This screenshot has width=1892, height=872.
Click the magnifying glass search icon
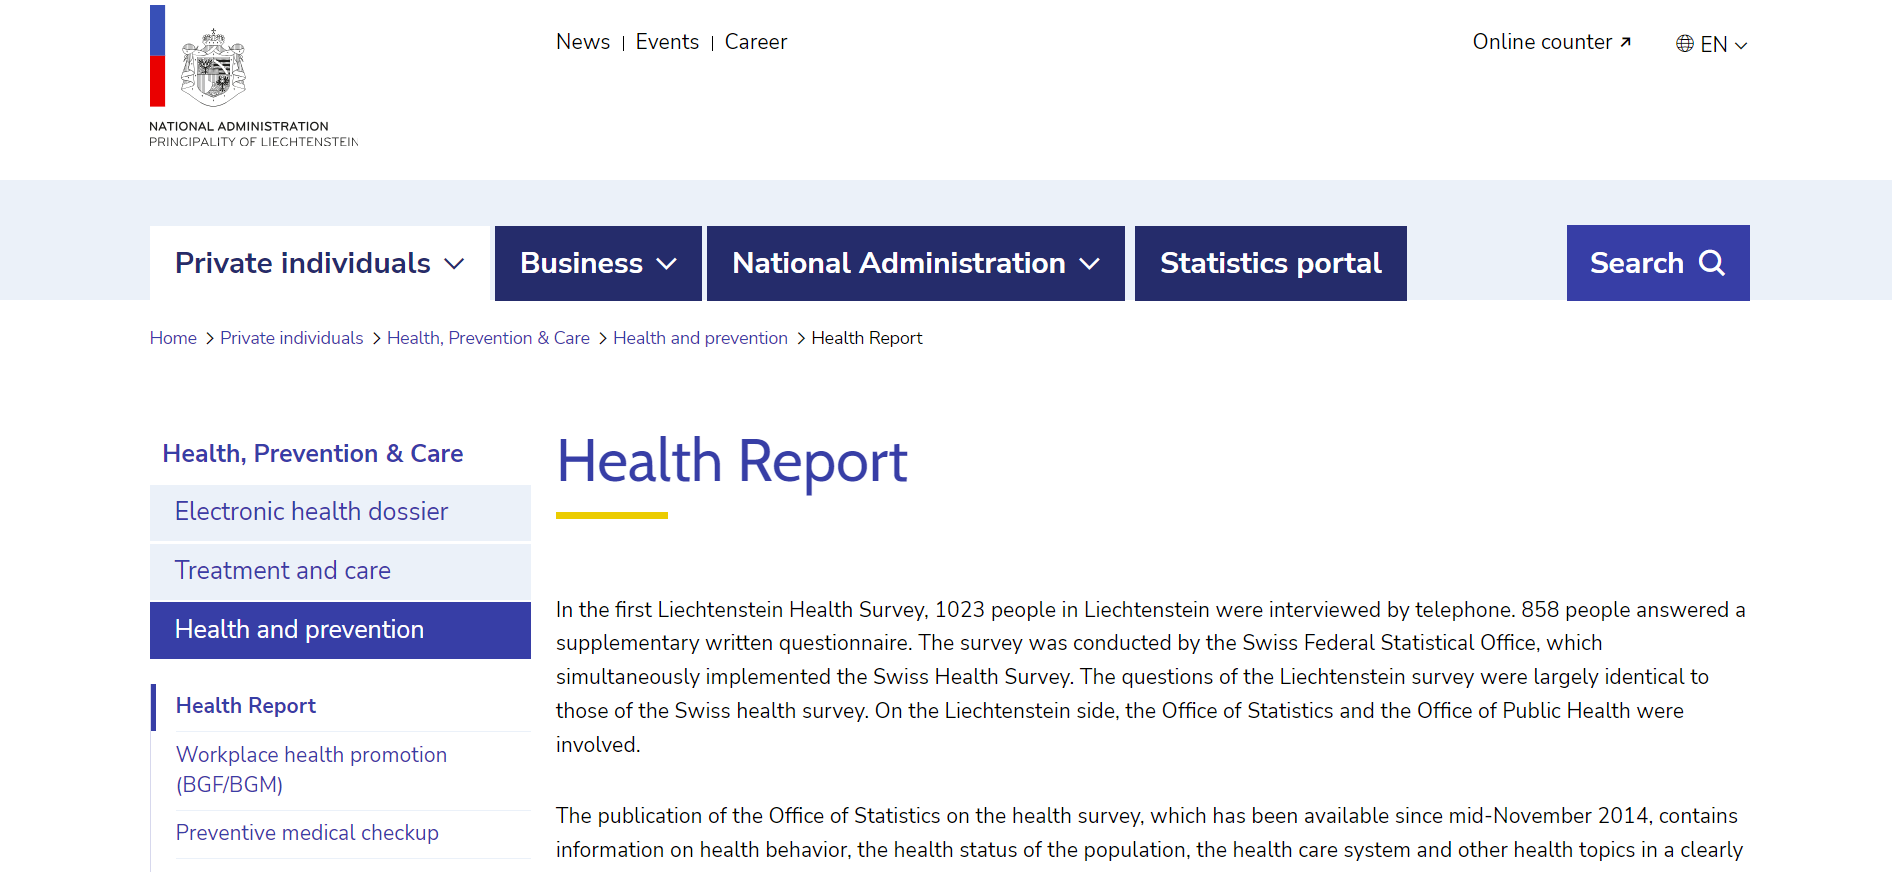click(x=1712, y=263)
